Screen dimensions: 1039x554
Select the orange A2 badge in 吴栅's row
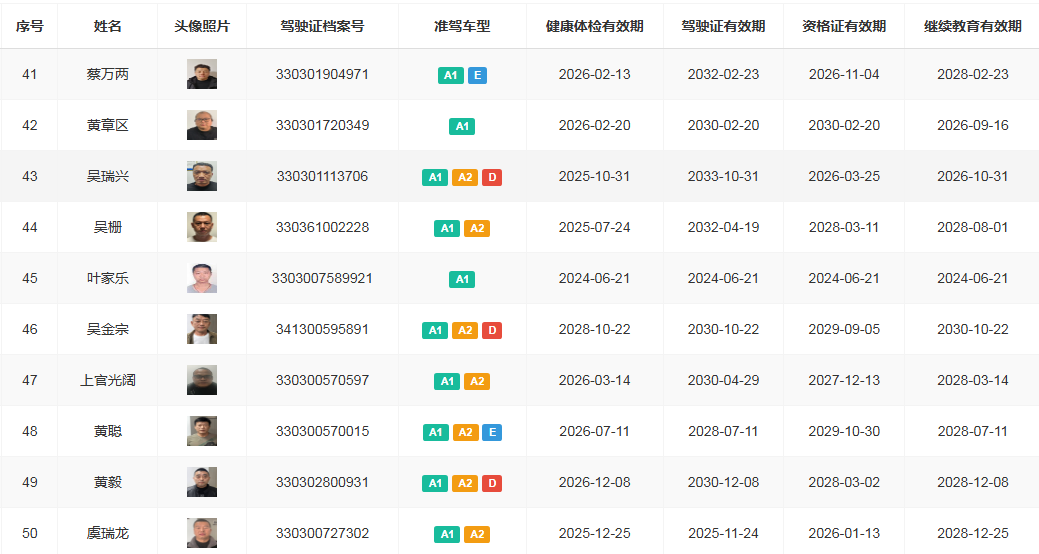coord(477,228)
